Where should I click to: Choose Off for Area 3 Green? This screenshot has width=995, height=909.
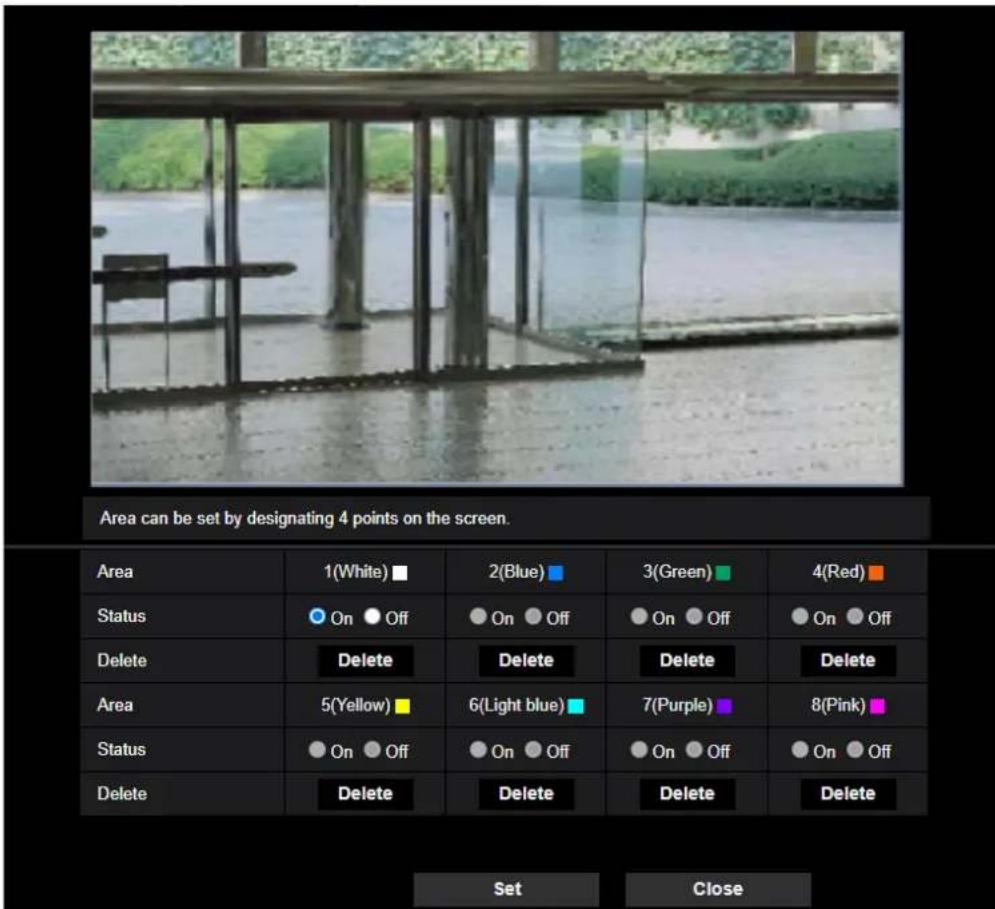point(695,616)
